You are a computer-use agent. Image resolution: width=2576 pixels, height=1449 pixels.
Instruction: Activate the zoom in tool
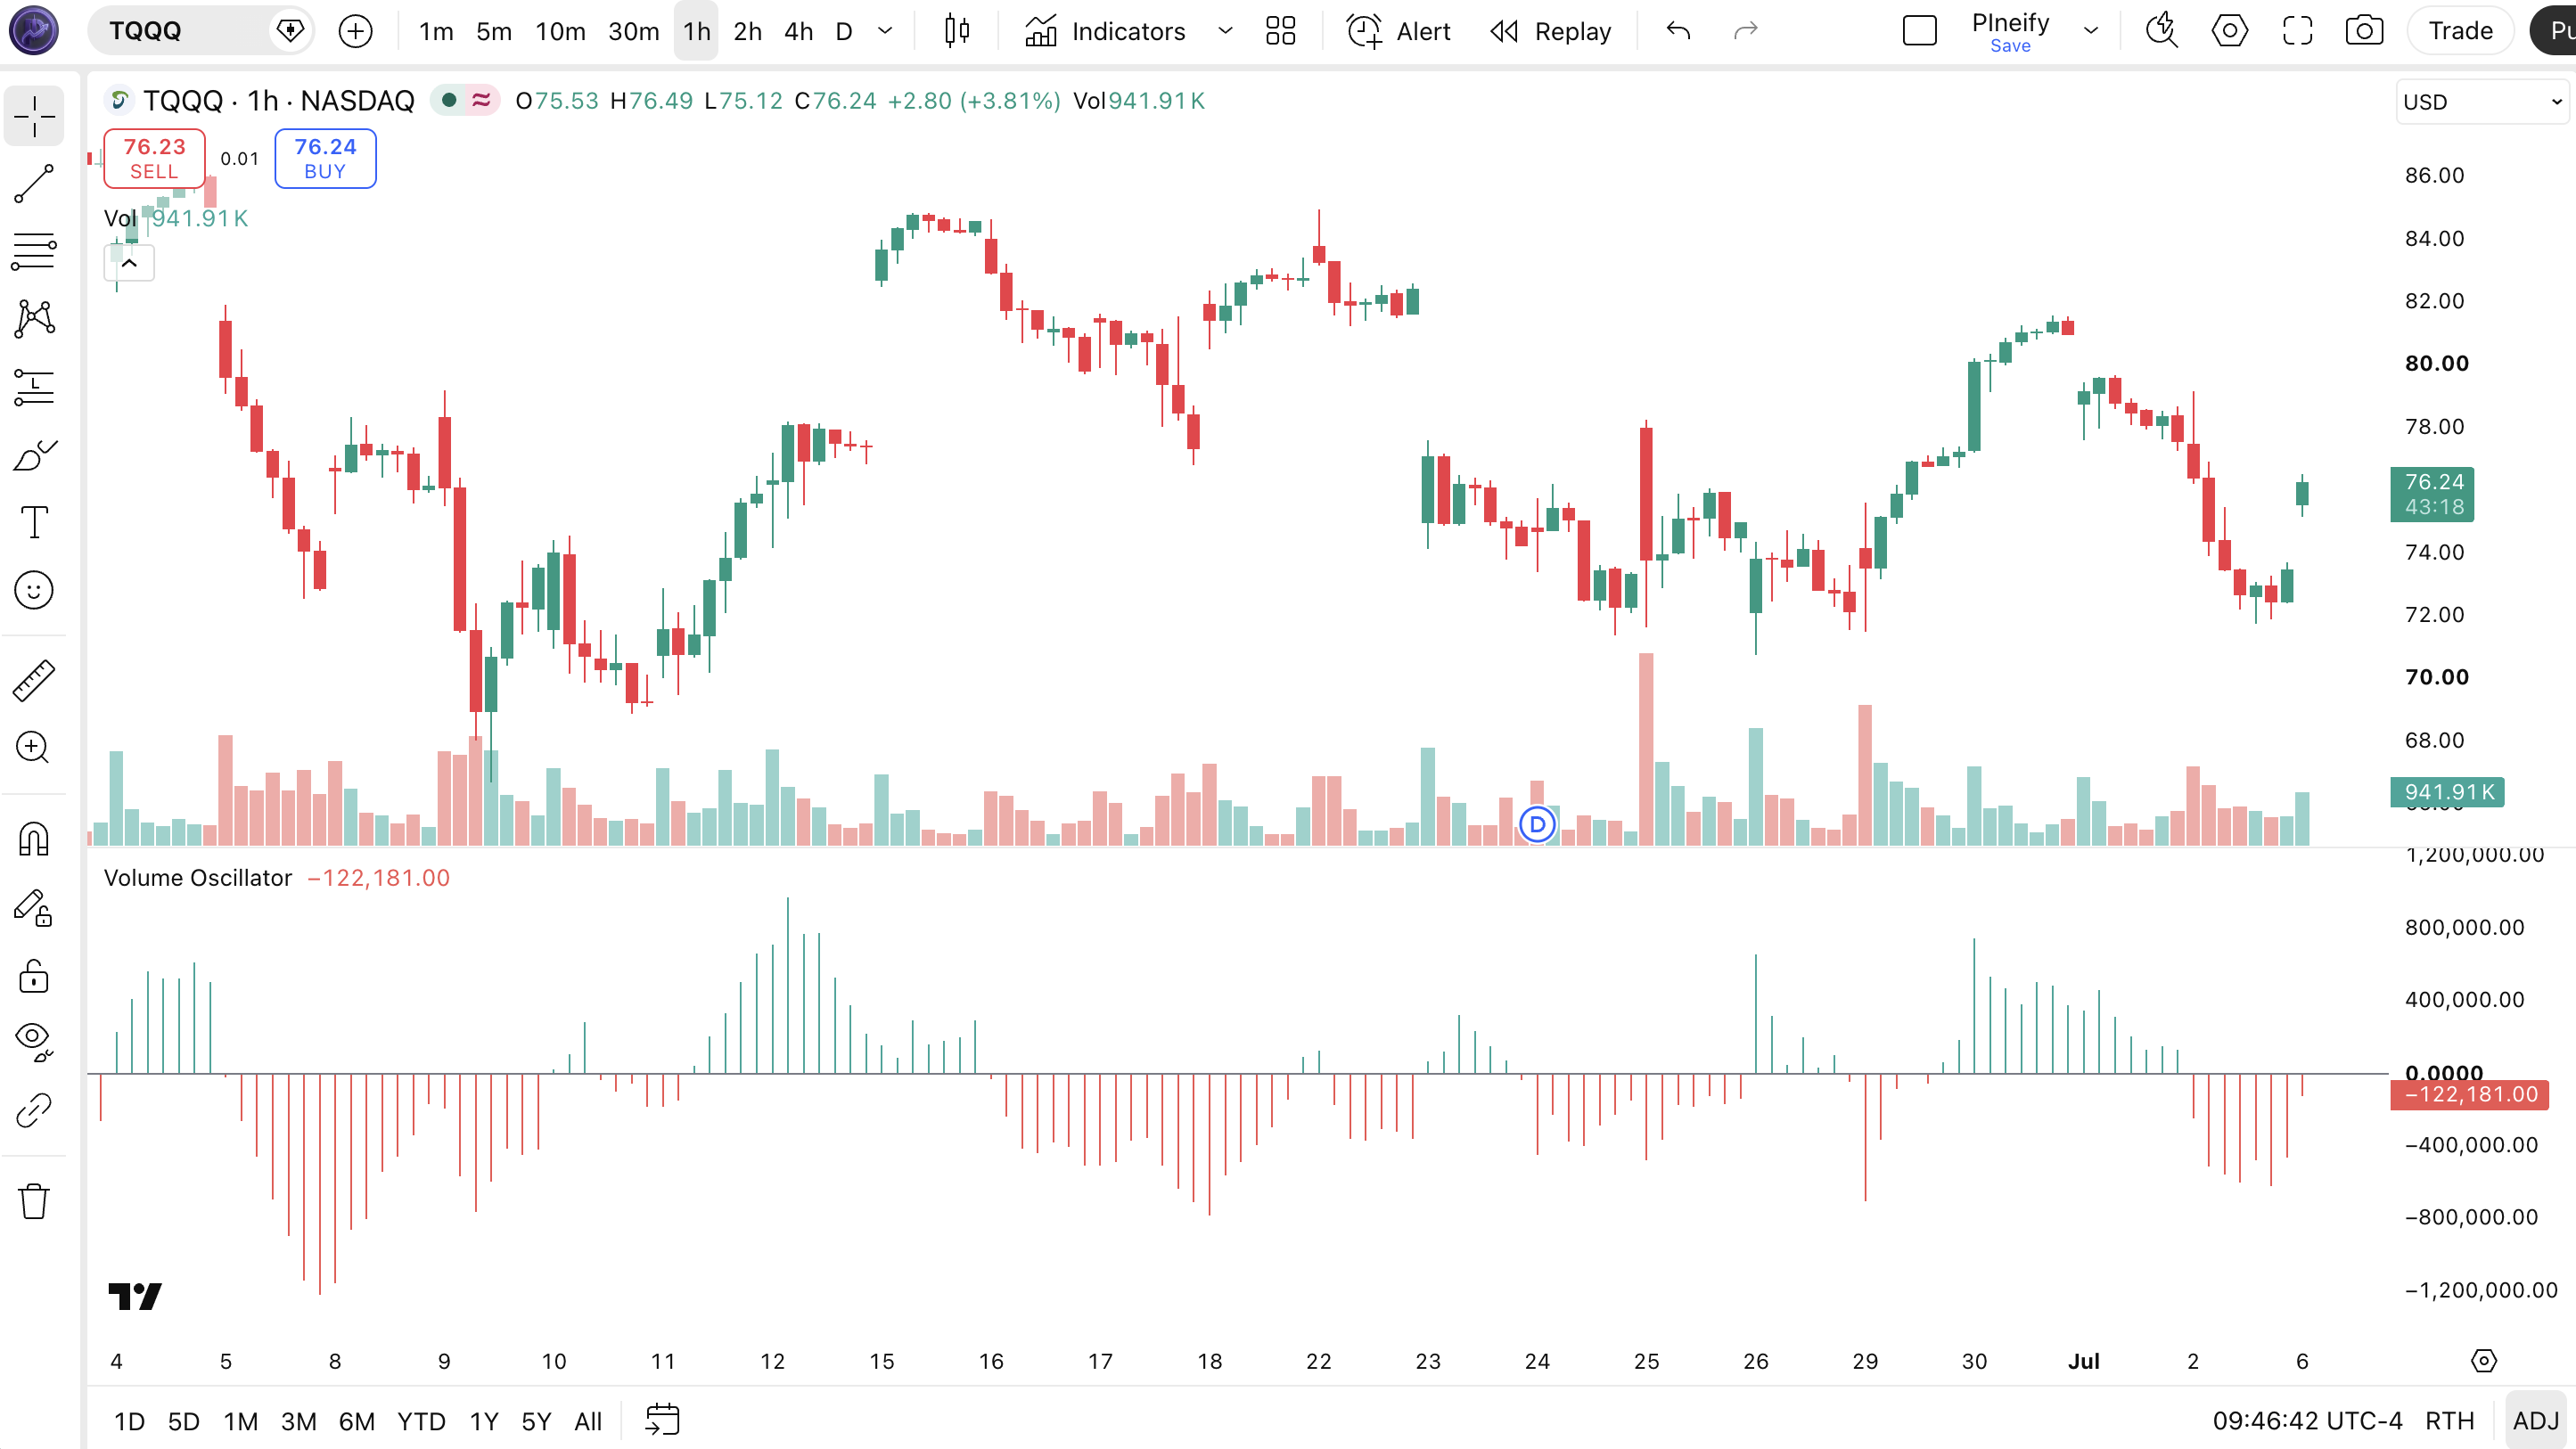coord(34,747)
